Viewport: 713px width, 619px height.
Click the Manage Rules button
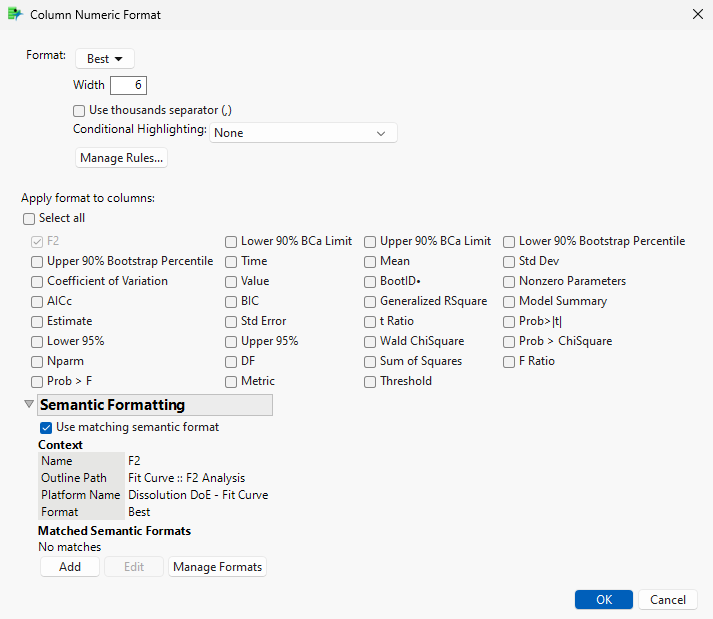pyautogui.click(x=120, y=158)
